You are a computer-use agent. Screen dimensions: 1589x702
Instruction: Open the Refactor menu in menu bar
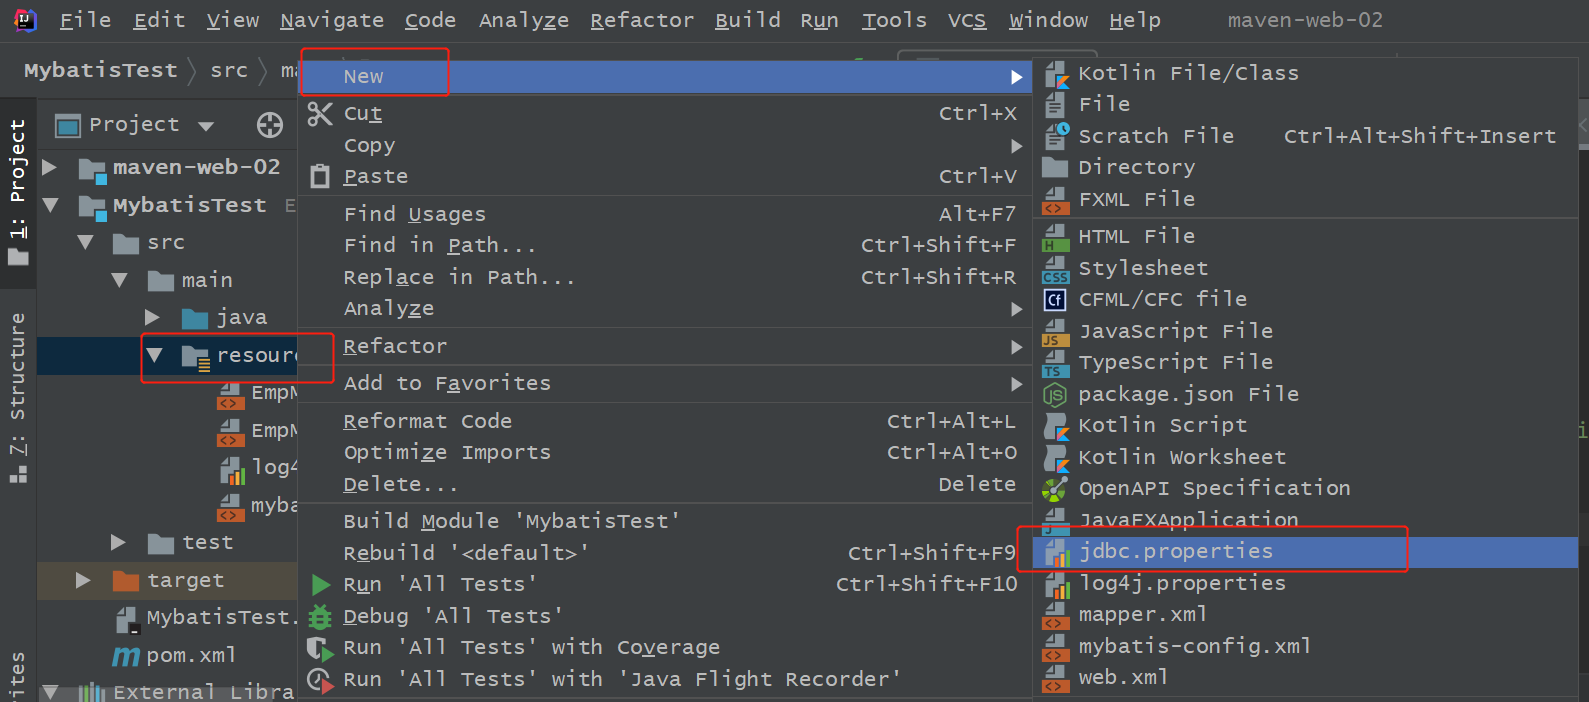pyautogui.click(x=641, y=20)
